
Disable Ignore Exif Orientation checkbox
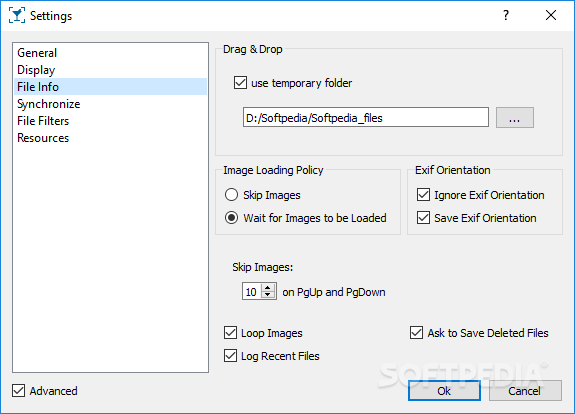pyautogui.click(x=423, y=195)
